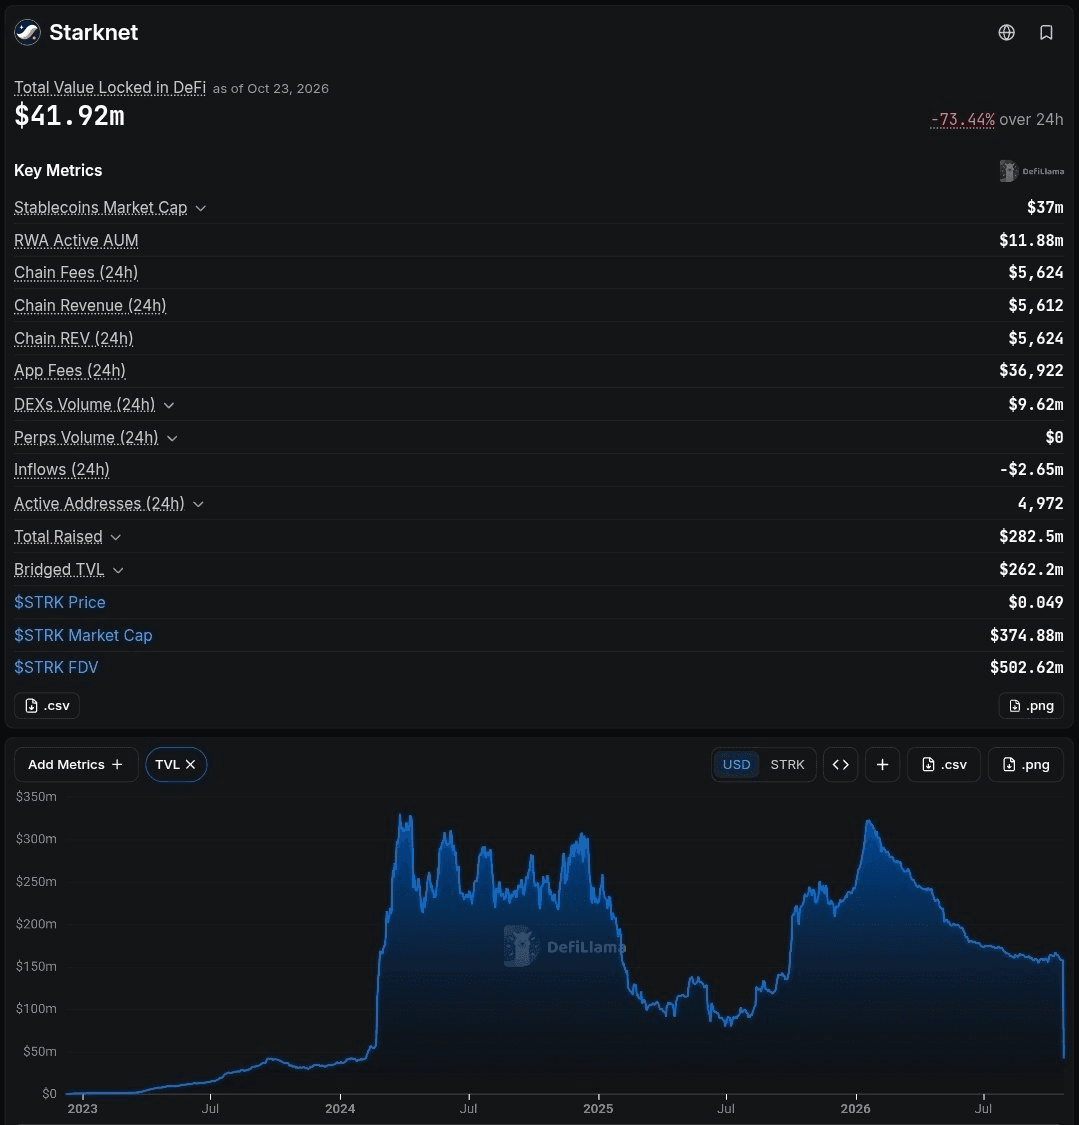Click the 2024 label on chart axis

[x=339, y=1109]
